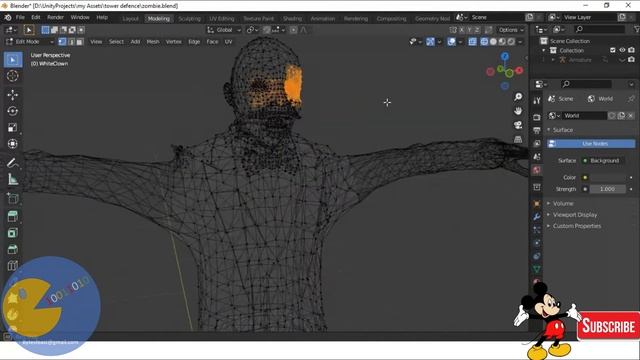Open the Scene properties tab icon
This screenshot has width=640, height=360.
coord(537,157)
